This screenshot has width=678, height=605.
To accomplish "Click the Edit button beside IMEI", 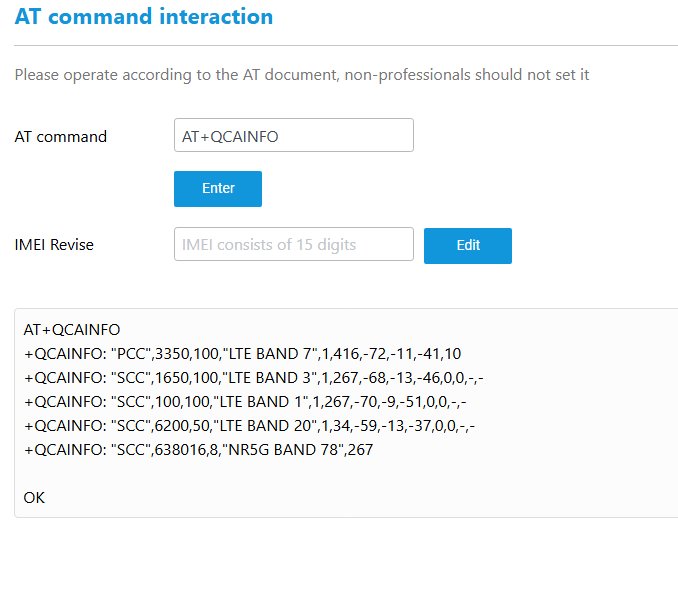I will [x=467, y=245].
